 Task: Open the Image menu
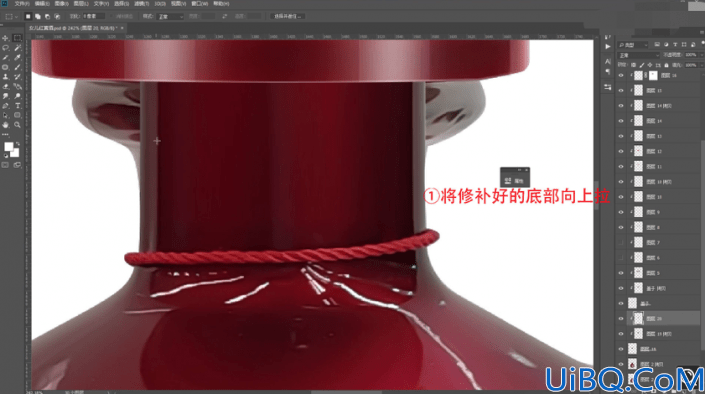point(62,4)
